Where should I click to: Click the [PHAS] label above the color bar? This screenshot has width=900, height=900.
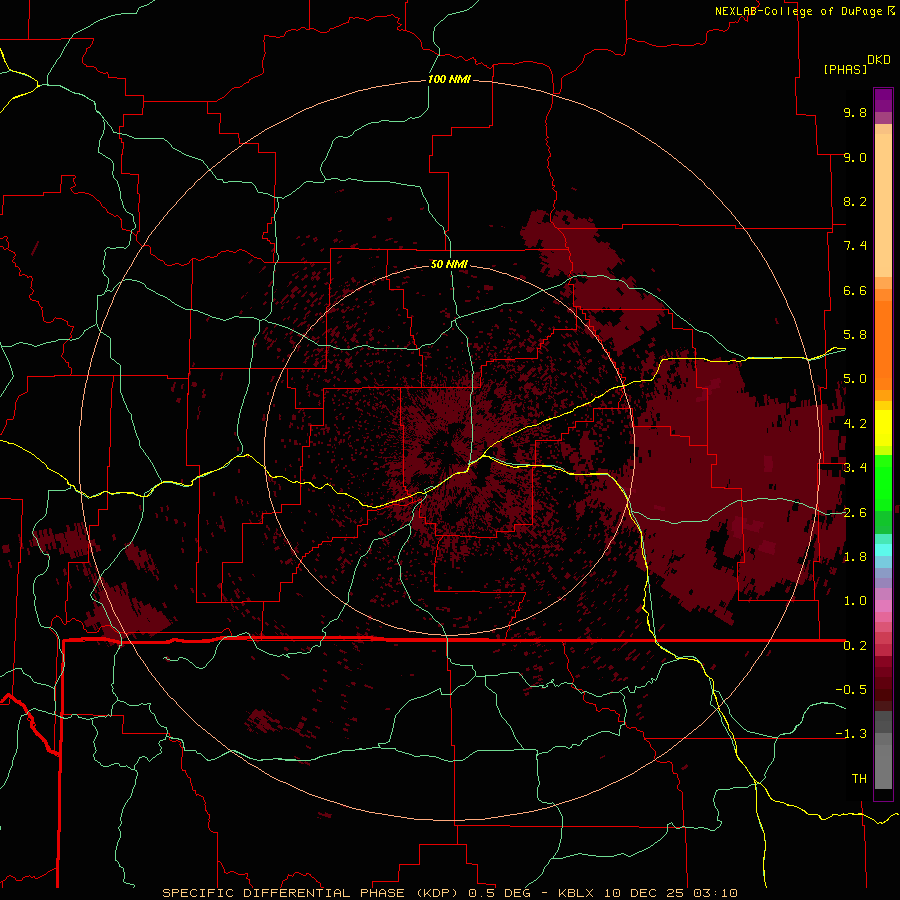pyautogui.click(x=845, y=69)
